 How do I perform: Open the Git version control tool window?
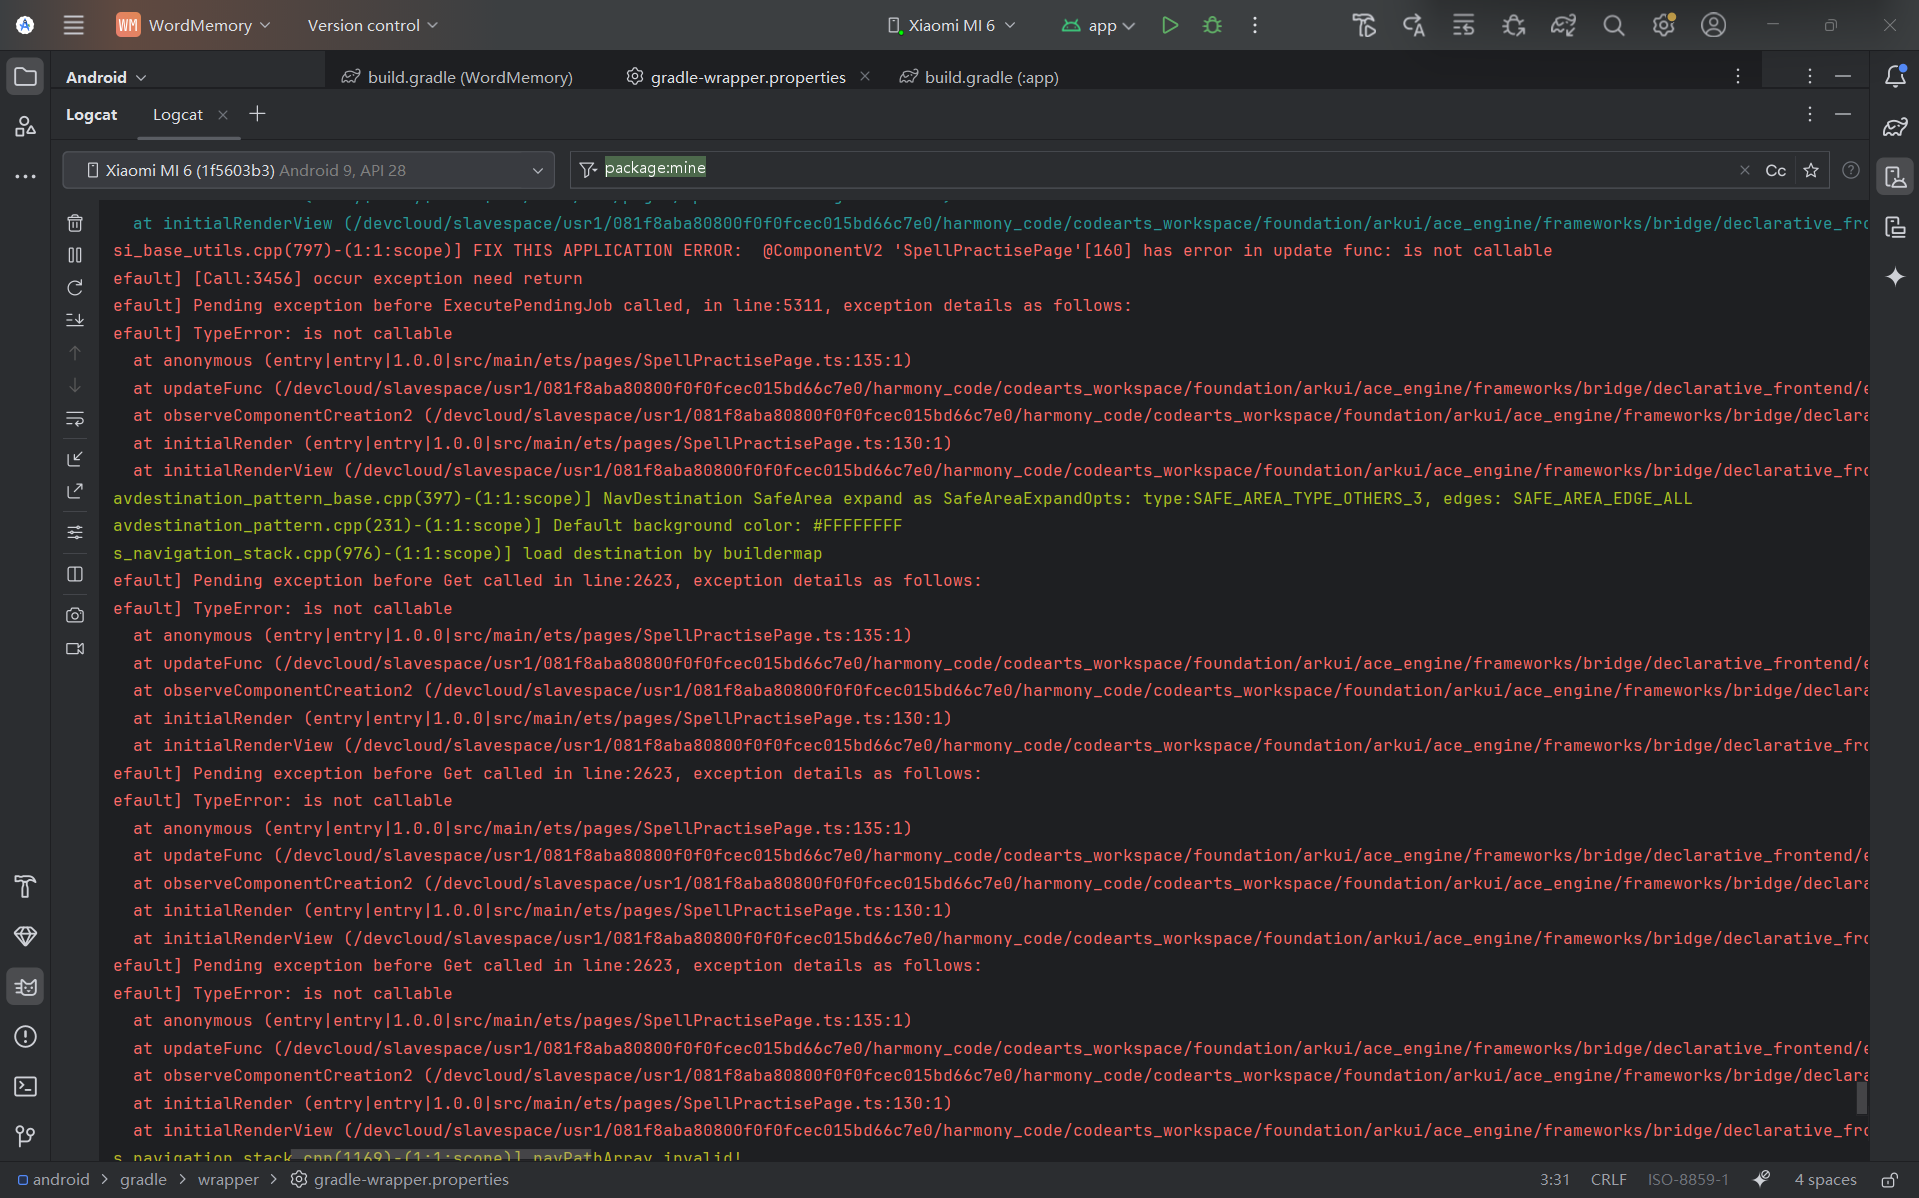26,1136
